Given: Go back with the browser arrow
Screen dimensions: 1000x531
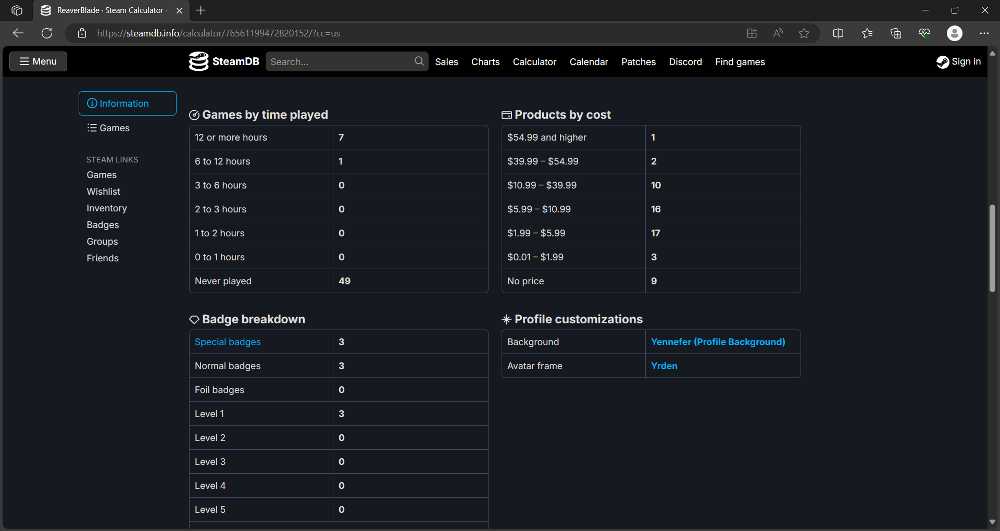Looking at the screenshot, I should [18, 33].
